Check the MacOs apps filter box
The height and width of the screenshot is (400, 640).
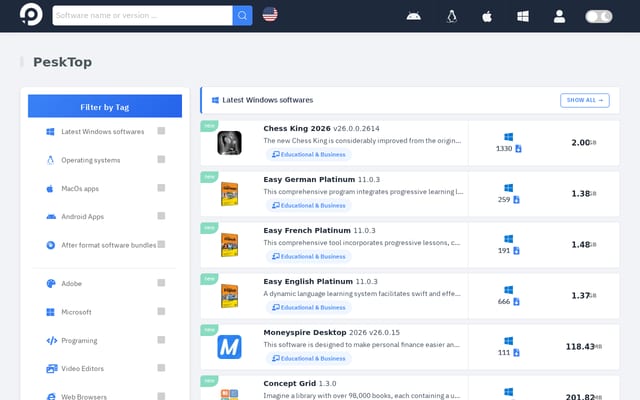161,188
